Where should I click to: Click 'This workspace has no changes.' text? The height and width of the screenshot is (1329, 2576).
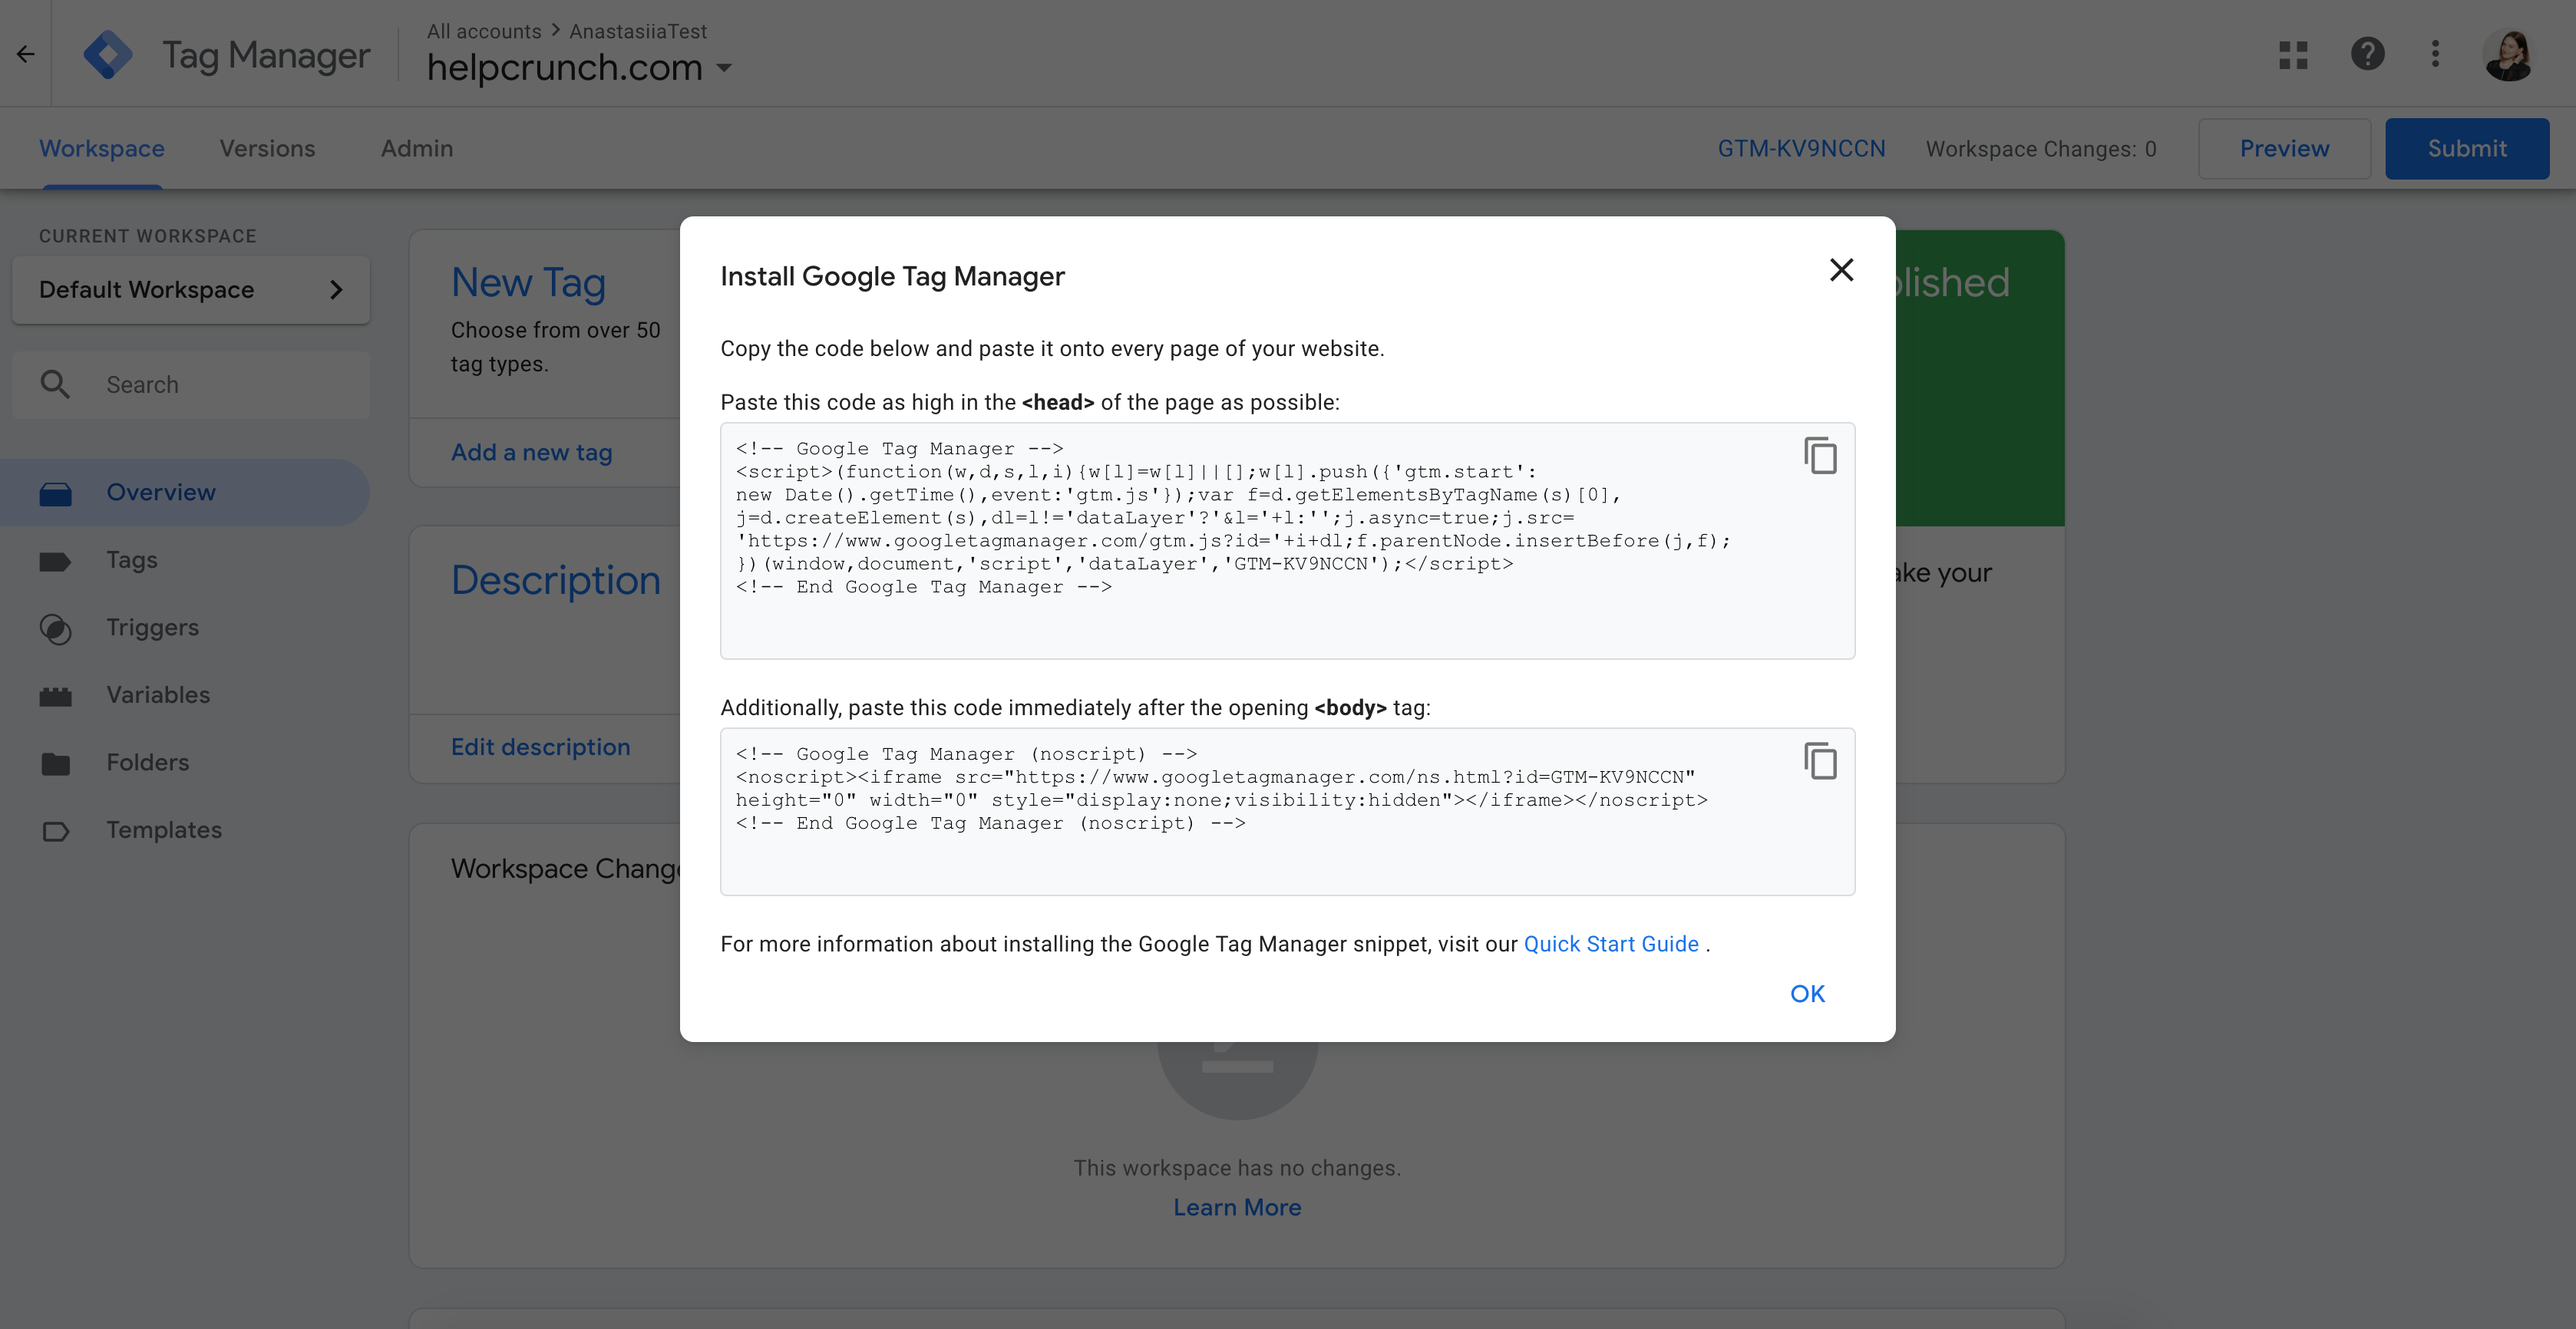coord(1237,1168)
